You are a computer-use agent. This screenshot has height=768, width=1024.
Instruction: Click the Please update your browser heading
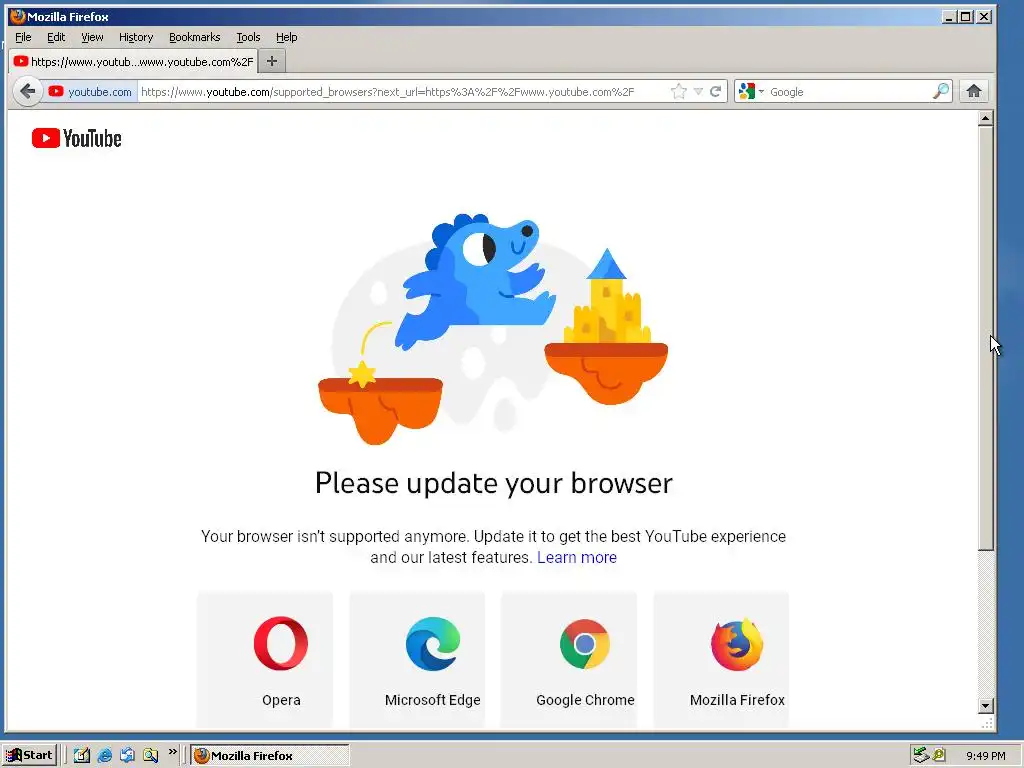(x=494, y=484)
